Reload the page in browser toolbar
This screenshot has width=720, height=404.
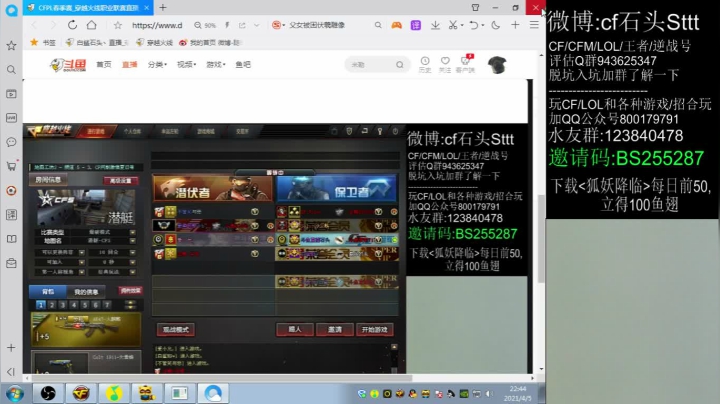72,25
